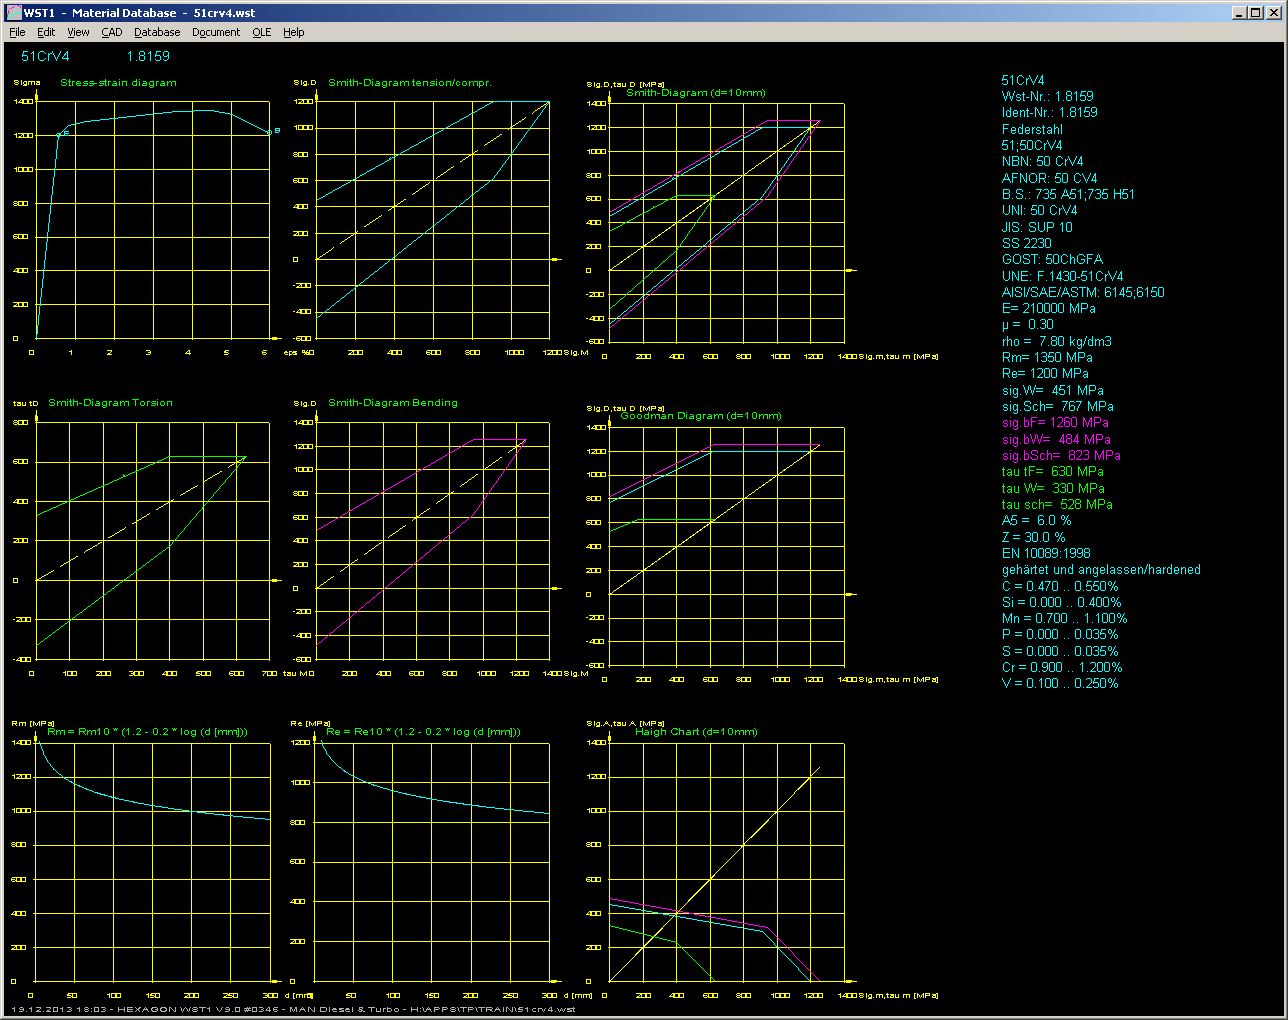Minimize the WST1 window
The image size is (1288, 1020).
[1239, 13]
